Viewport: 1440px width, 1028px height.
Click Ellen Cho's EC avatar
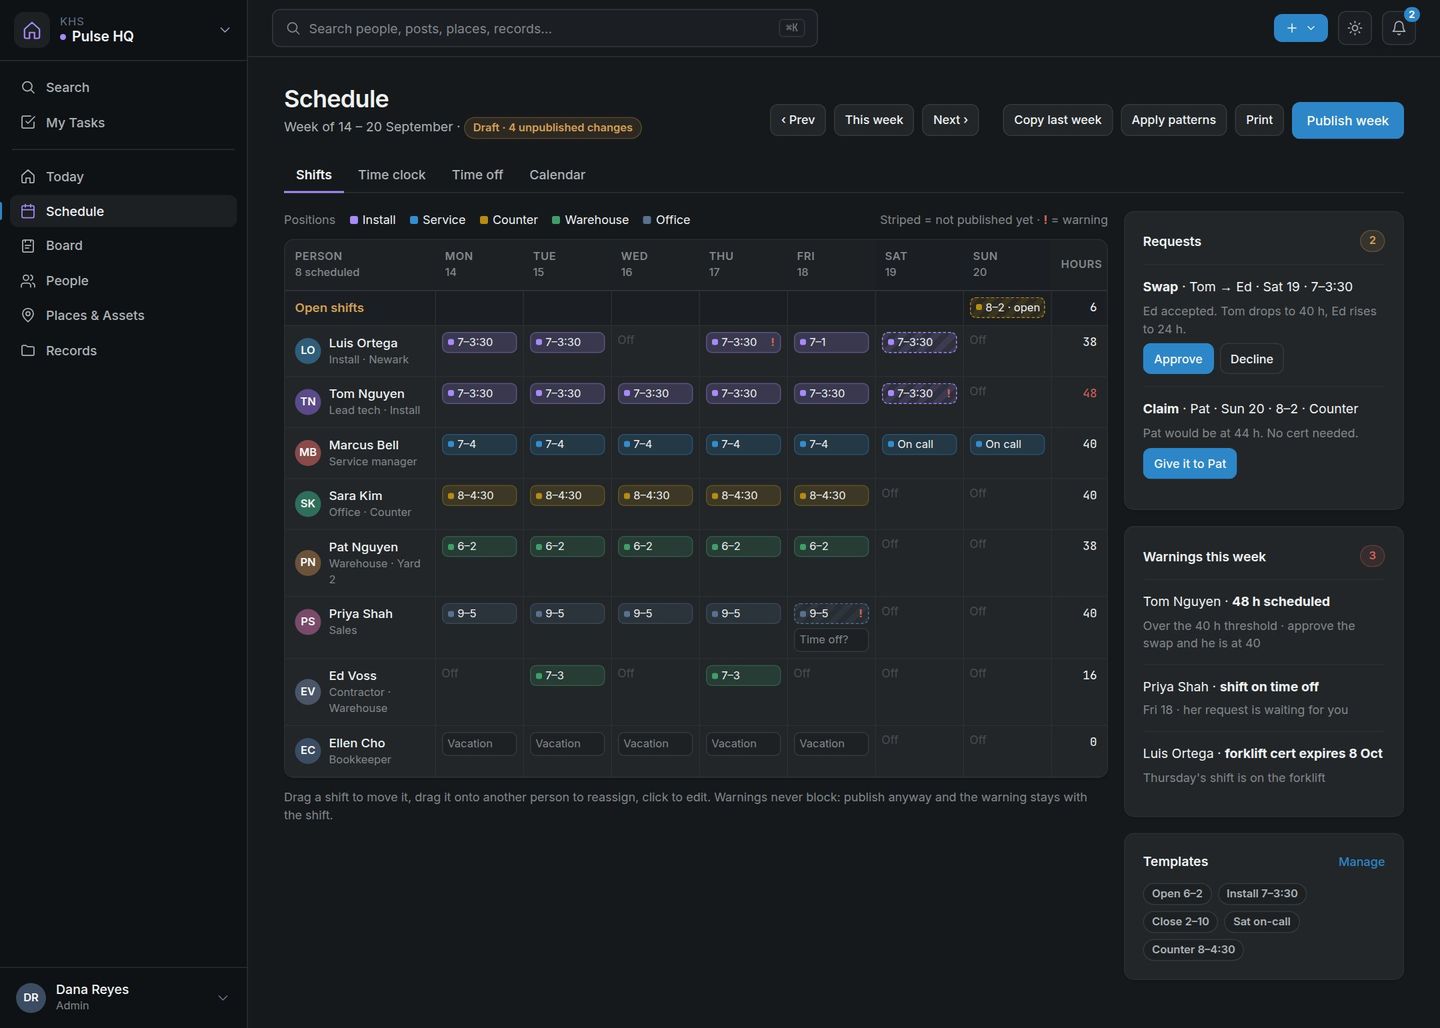(308, 750)
